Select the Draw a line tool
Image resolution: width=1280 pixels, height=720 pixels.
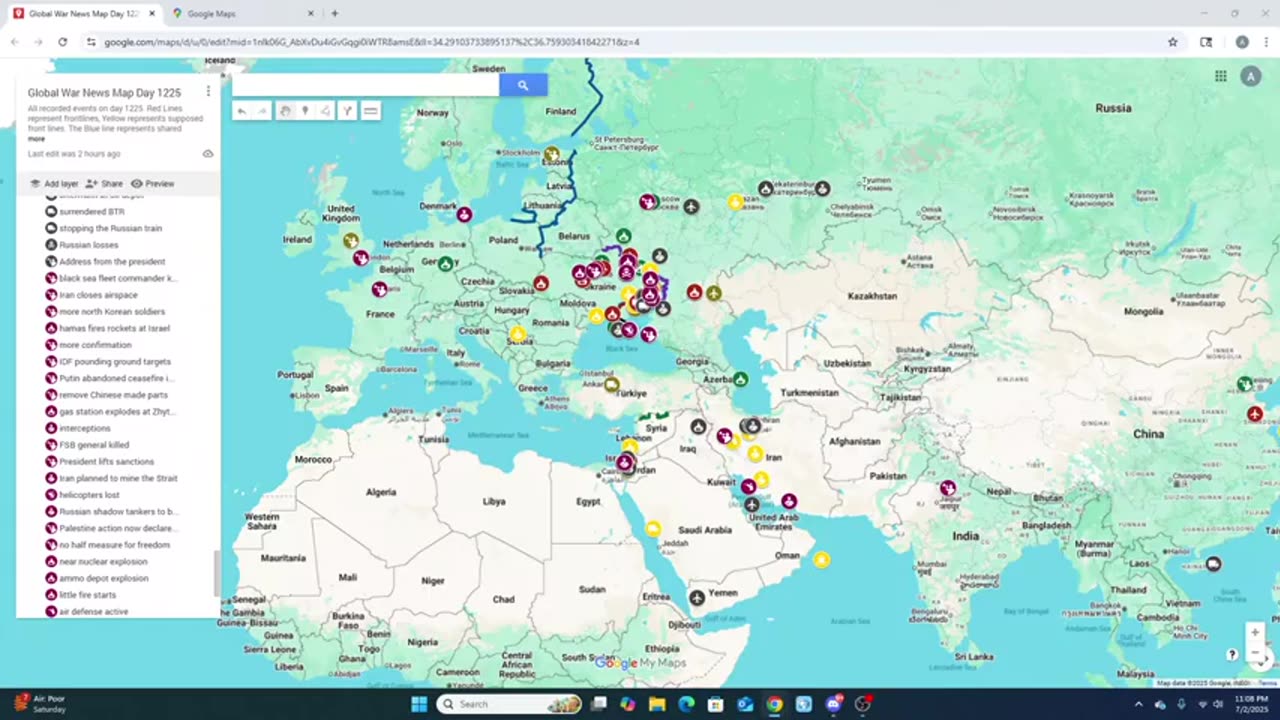coord(325,111)
